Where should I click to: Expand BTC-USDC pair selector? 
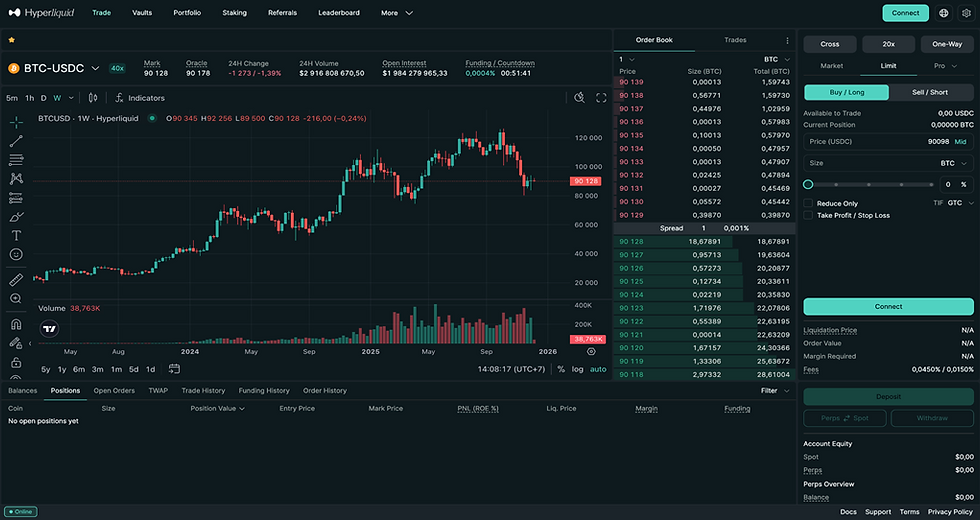click(x=95, y=68)
